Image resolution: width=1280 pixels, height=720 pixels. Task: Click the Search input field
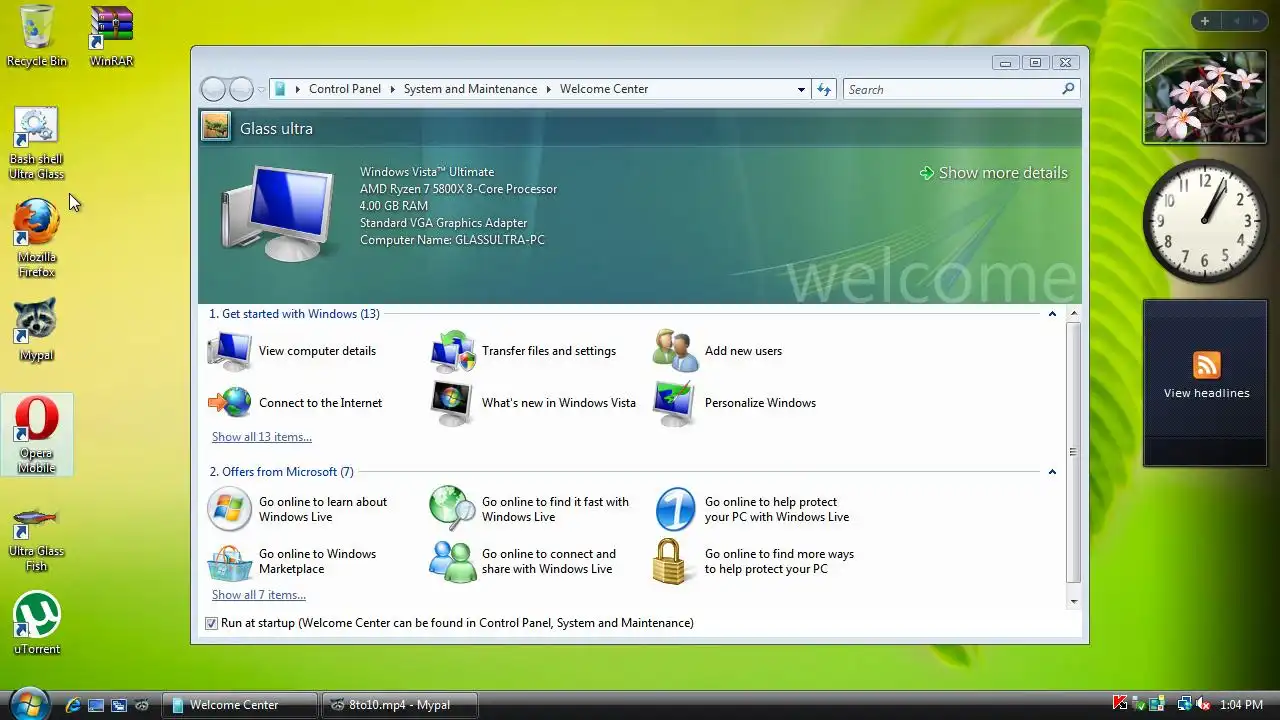pyautogui.click(x=951, y=89)
